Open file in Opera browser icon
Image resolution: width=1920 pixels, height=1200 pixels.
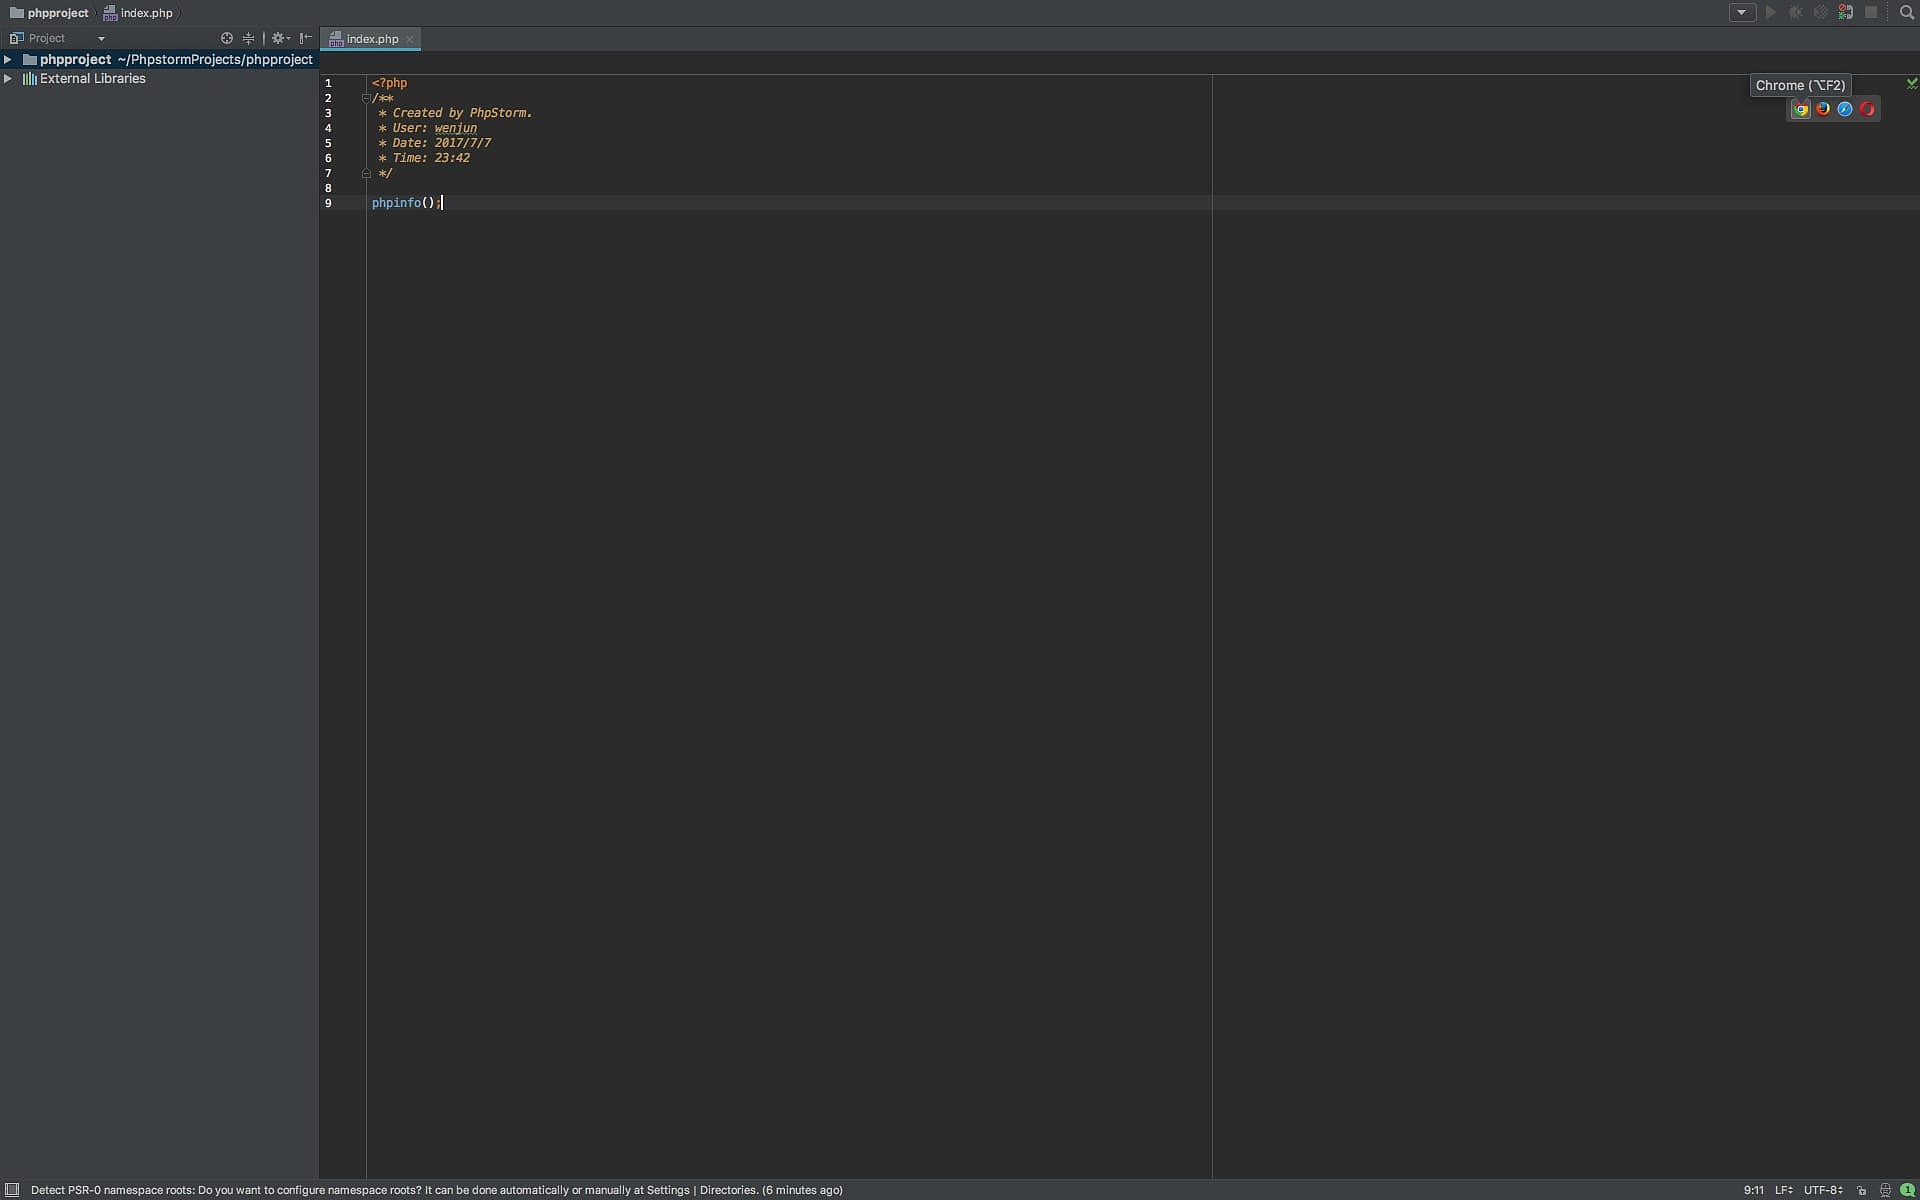(1867, 110)
